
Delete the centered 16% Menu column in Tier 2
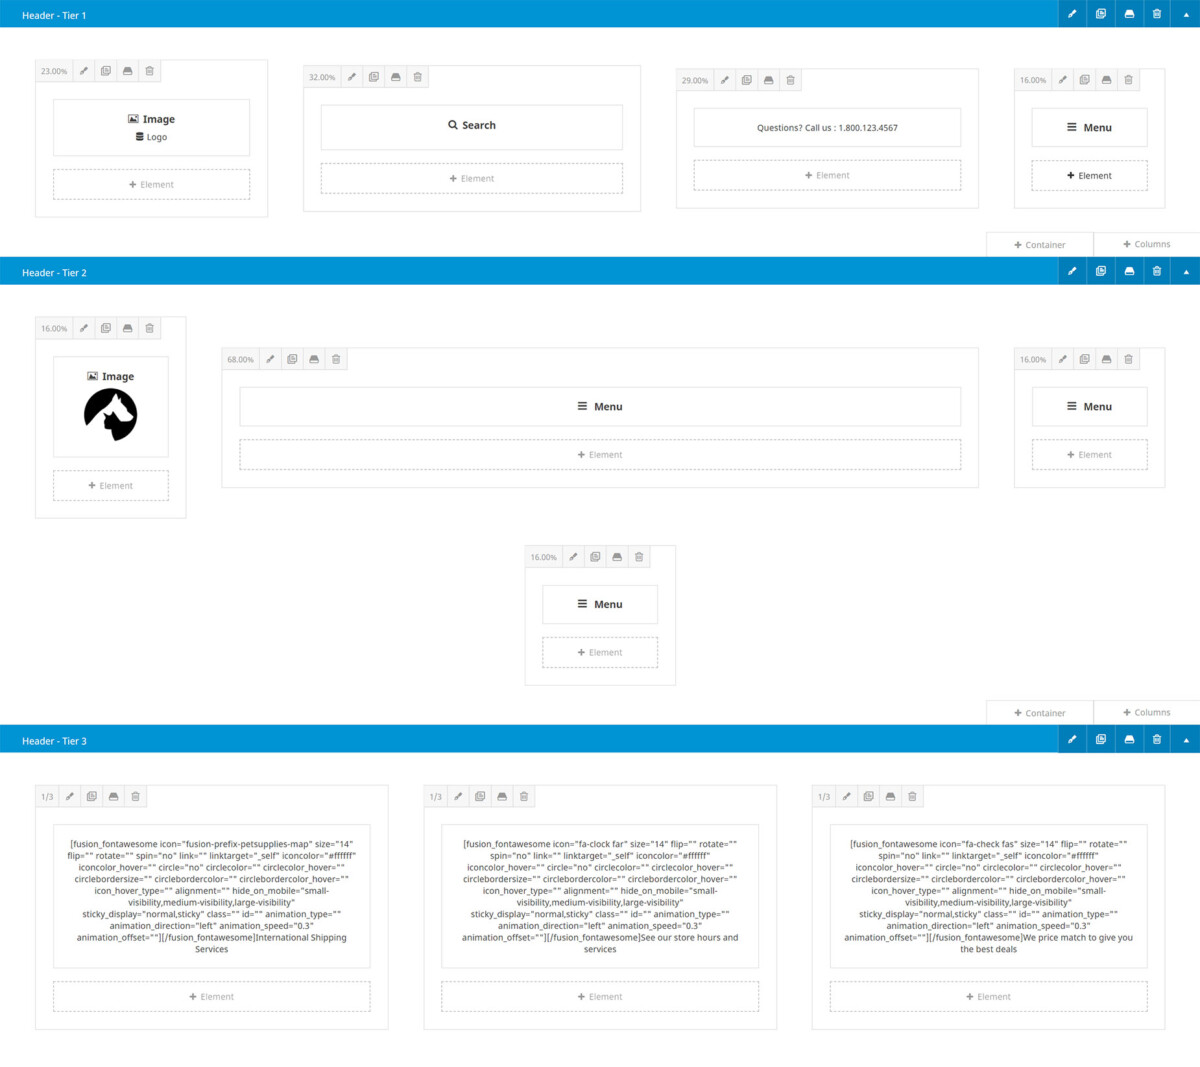tap(638, 556)
